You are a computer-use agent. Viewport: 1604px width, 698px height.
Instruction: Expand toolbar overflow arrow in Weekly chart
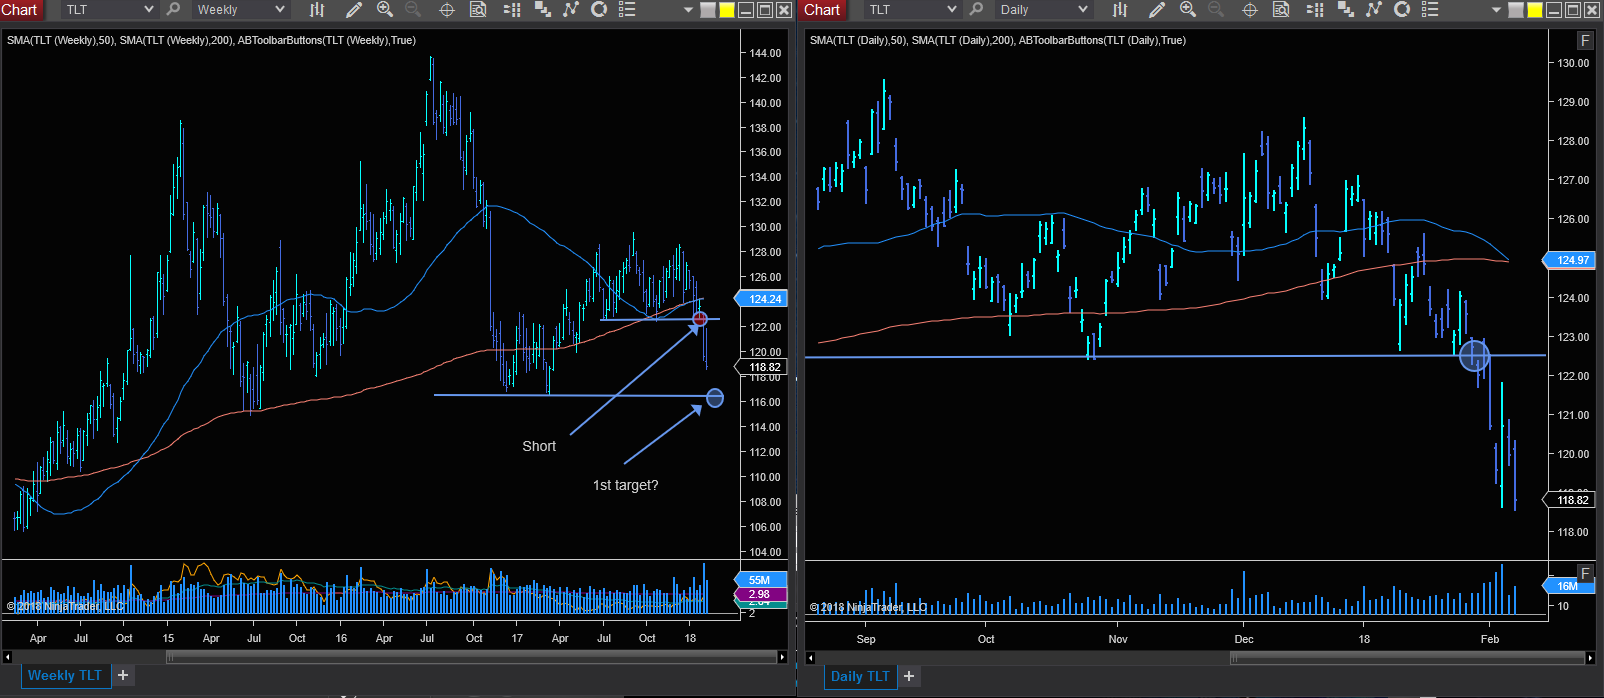688,10
